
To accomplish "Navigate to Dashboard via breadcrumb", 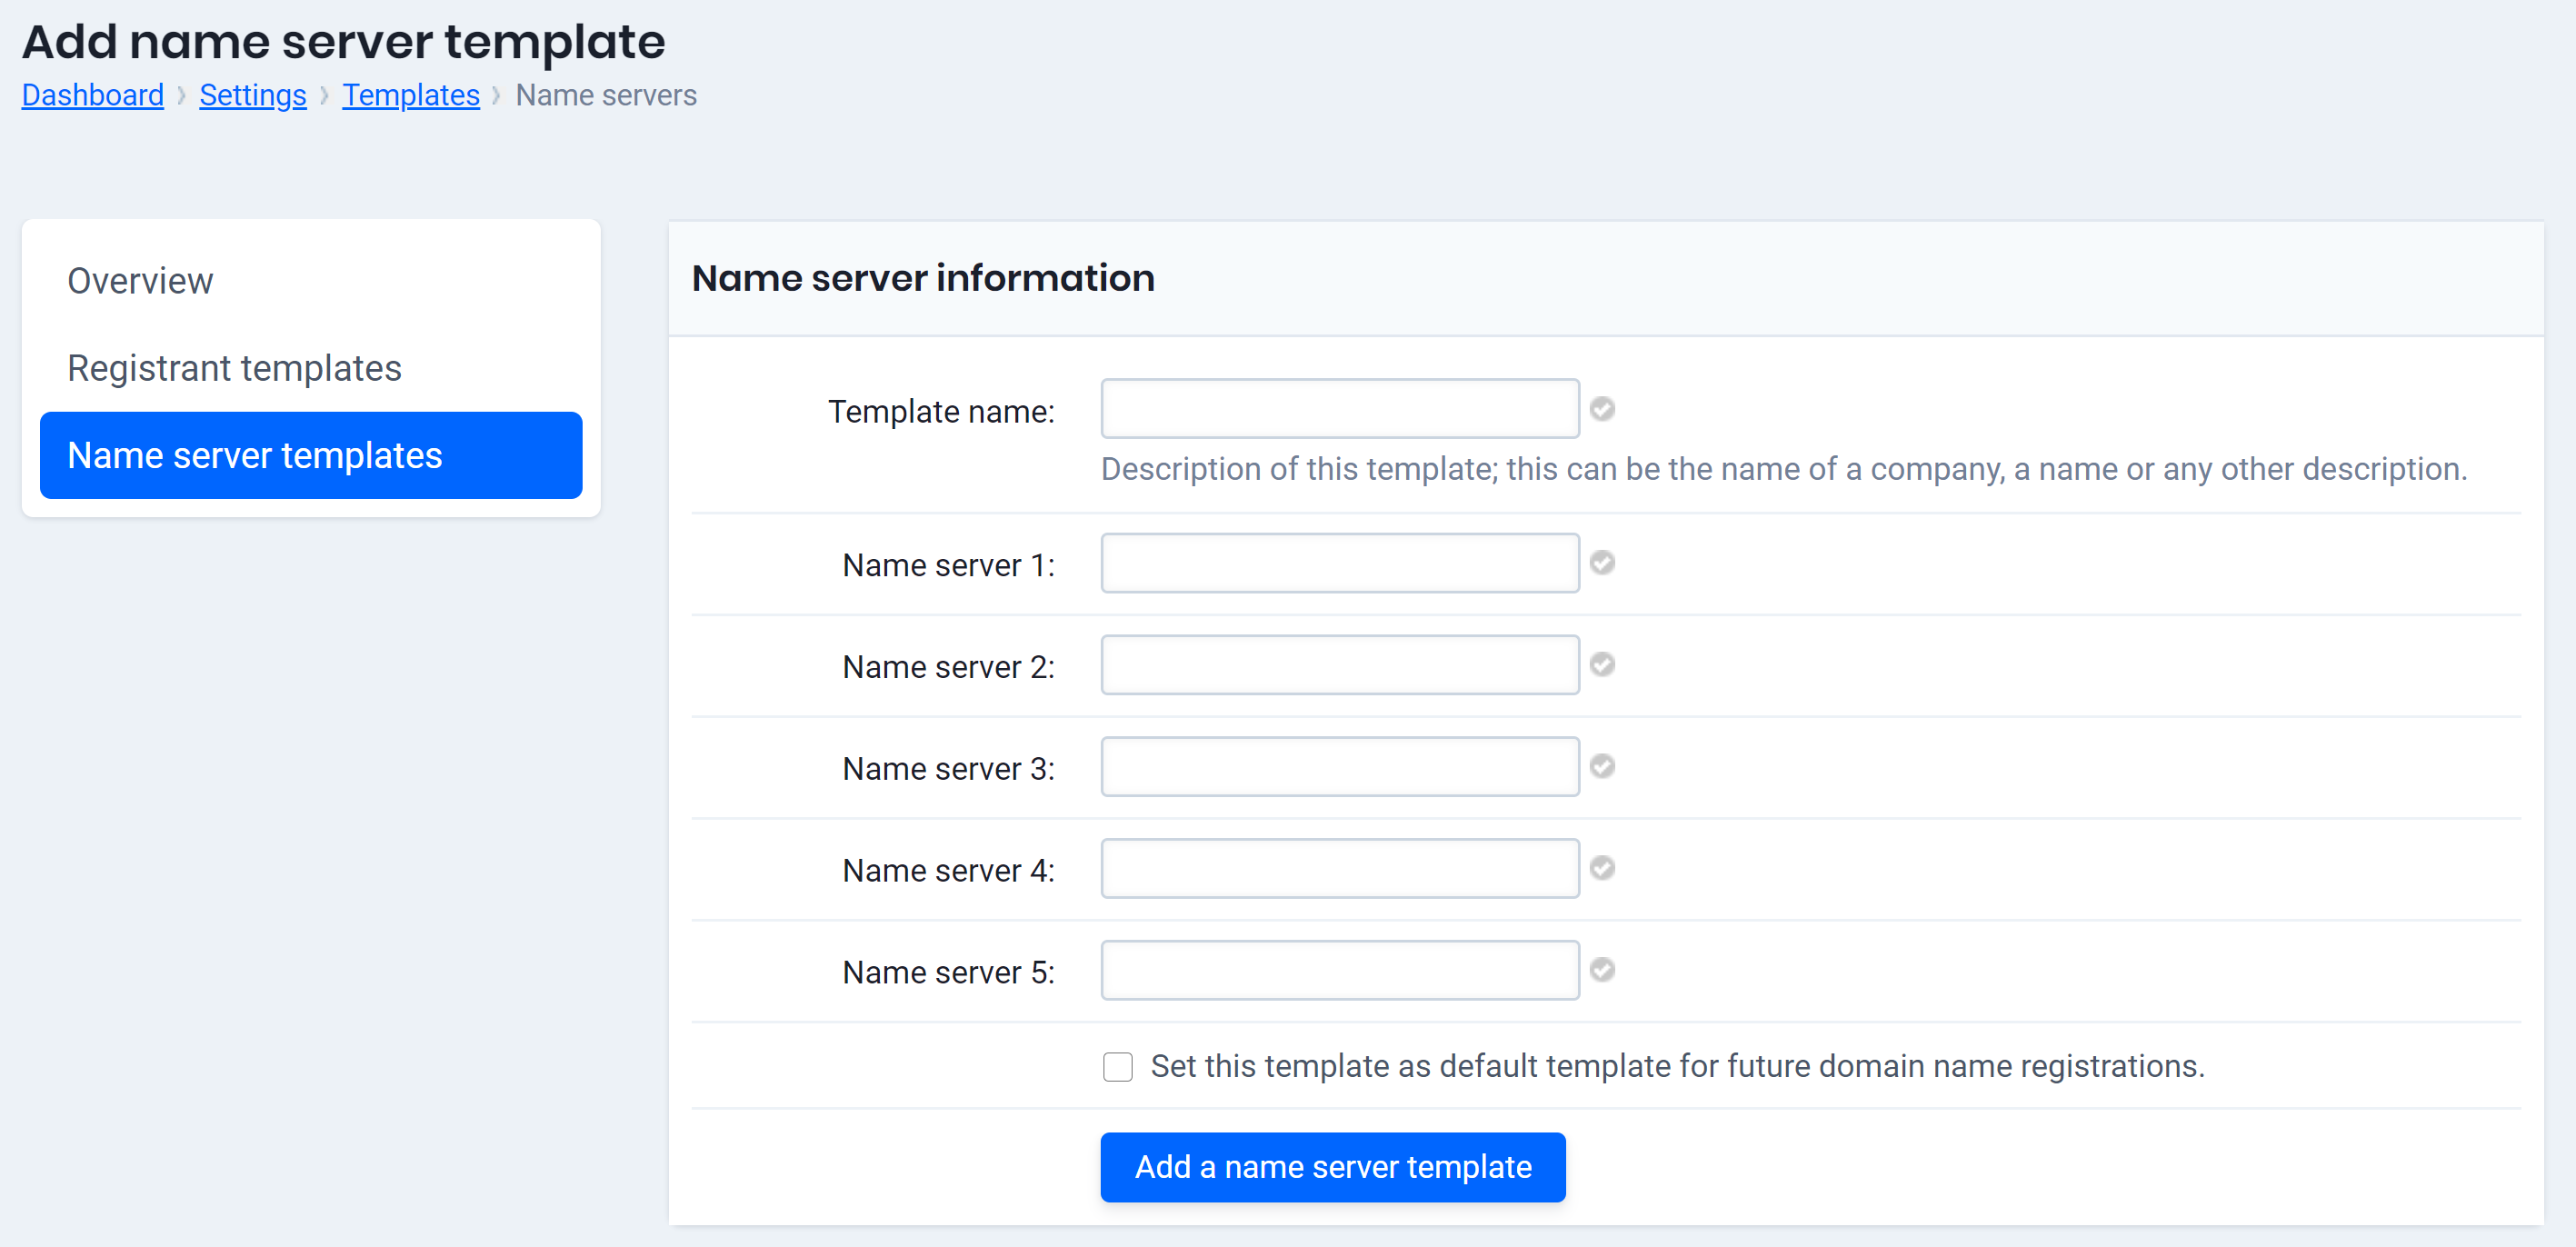I will pos(92,95).
